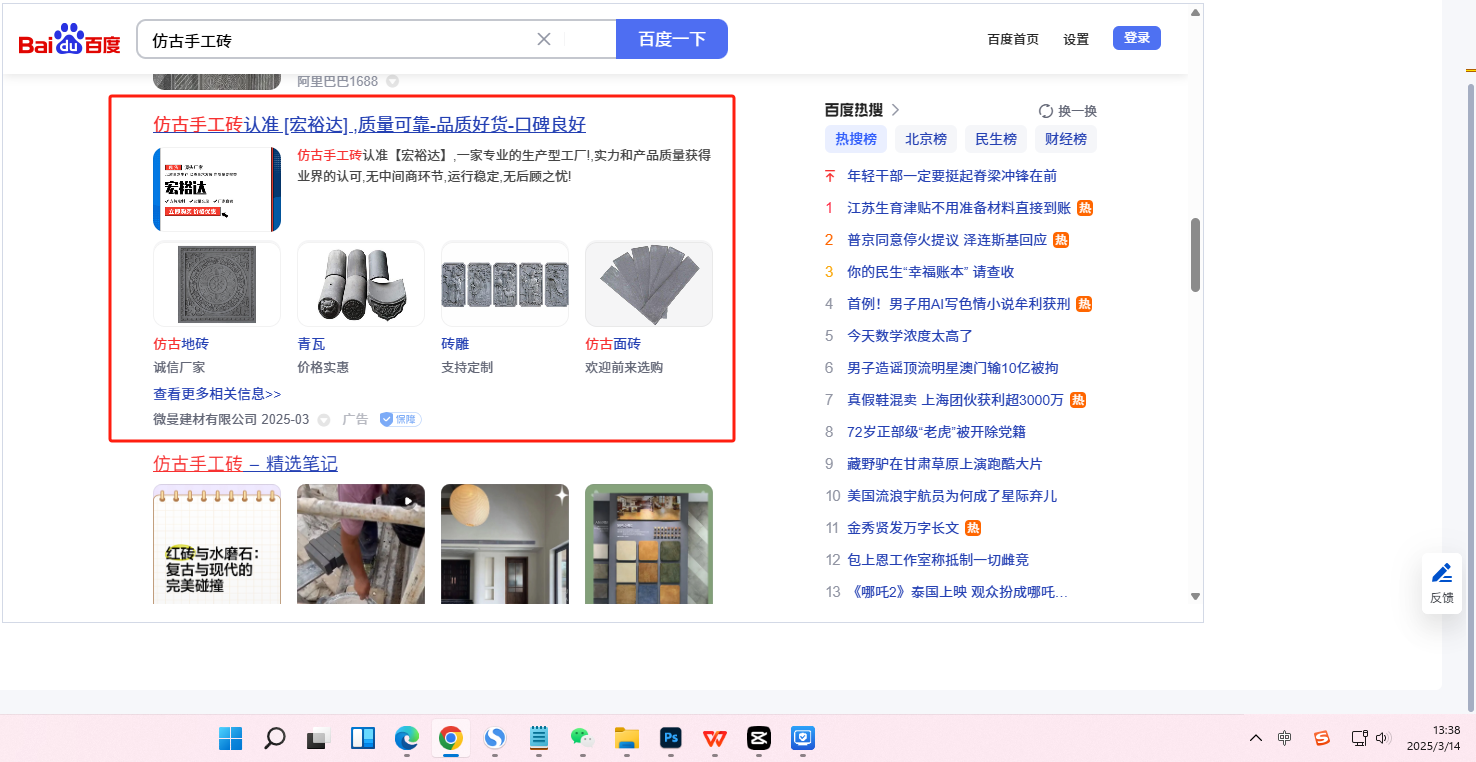The height and width of the screenshot is (762, 1476).
Task: Open hot search 普京同意停火提议 泽连斯基回应
Action: (947, 240)
